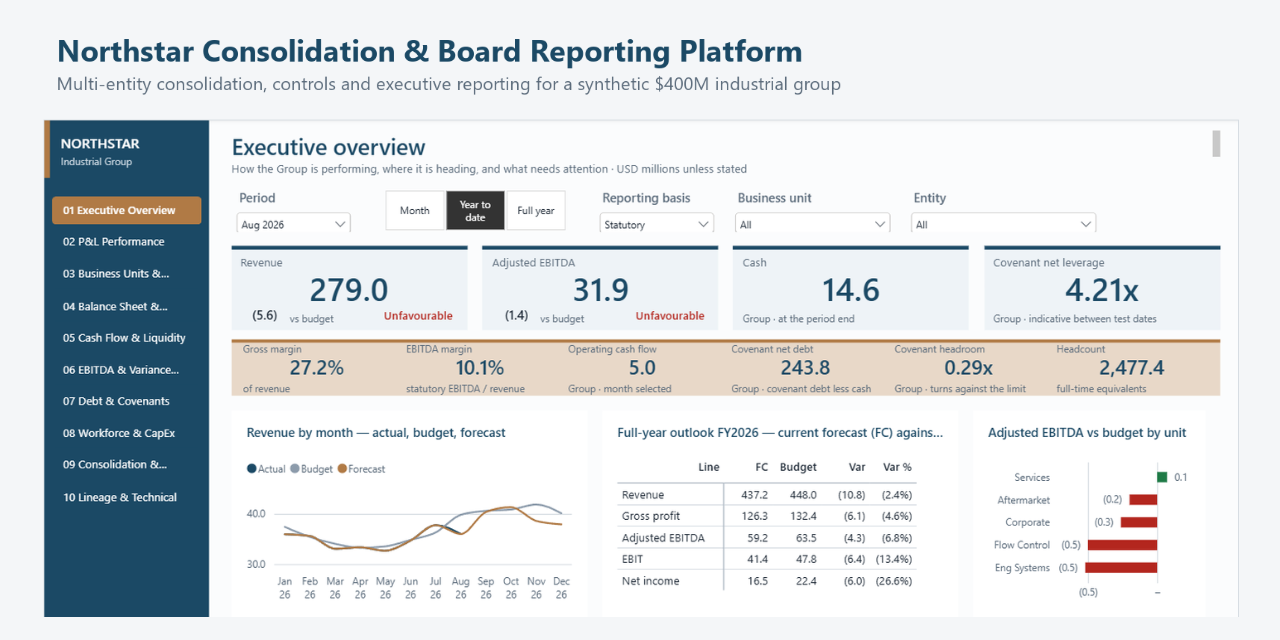Click the Budget legend marker

295,469
